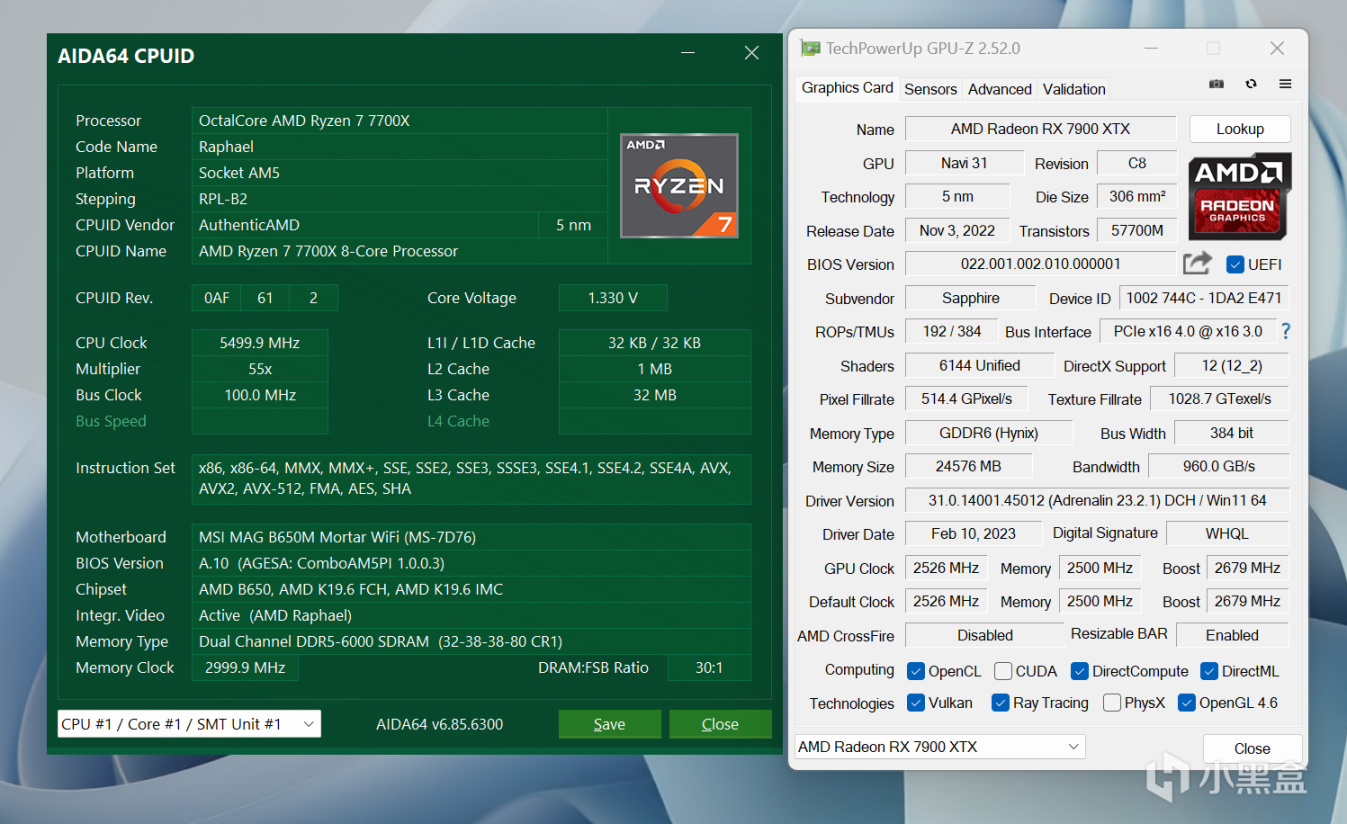1347x824 pixels.
Task: Click the GPU-Z screenshot camera icon
Action: pos(1216,85)
